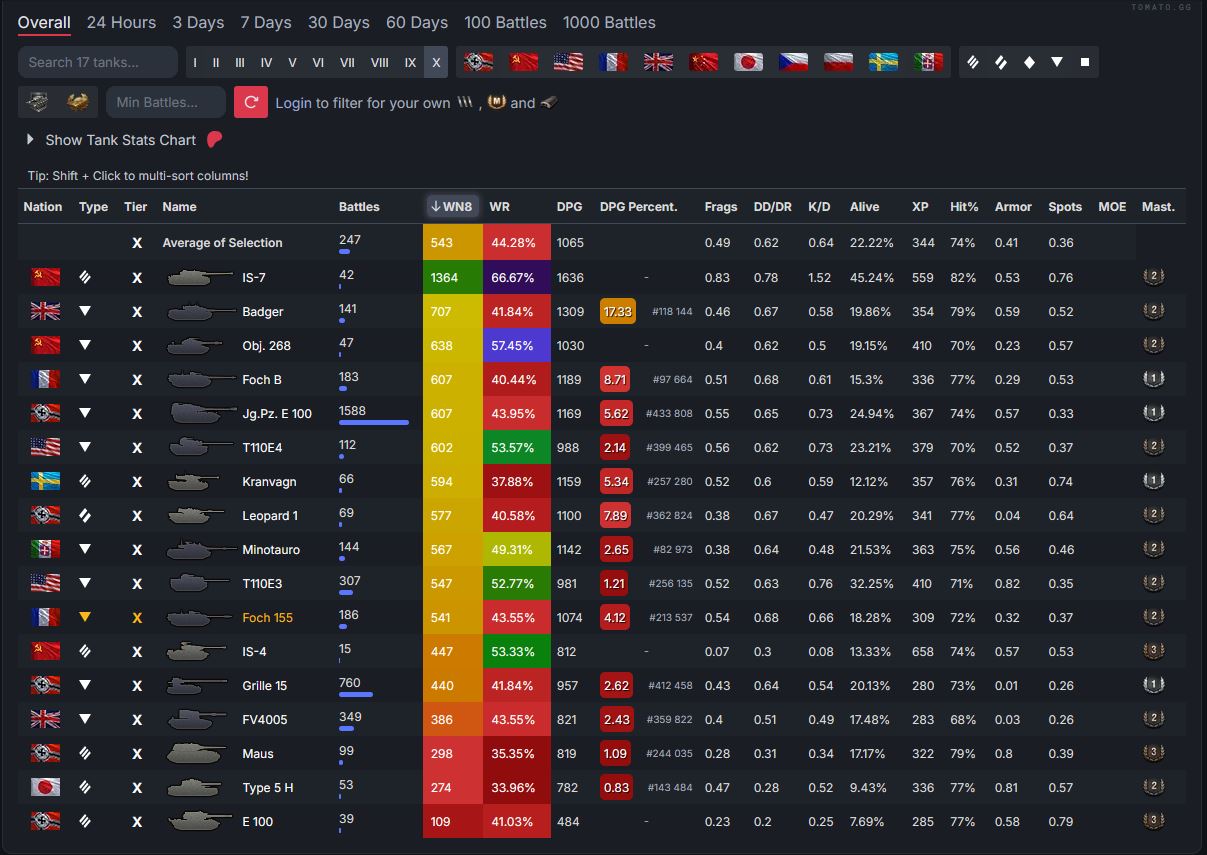Toggle the tier VII filter

(347, 62)
